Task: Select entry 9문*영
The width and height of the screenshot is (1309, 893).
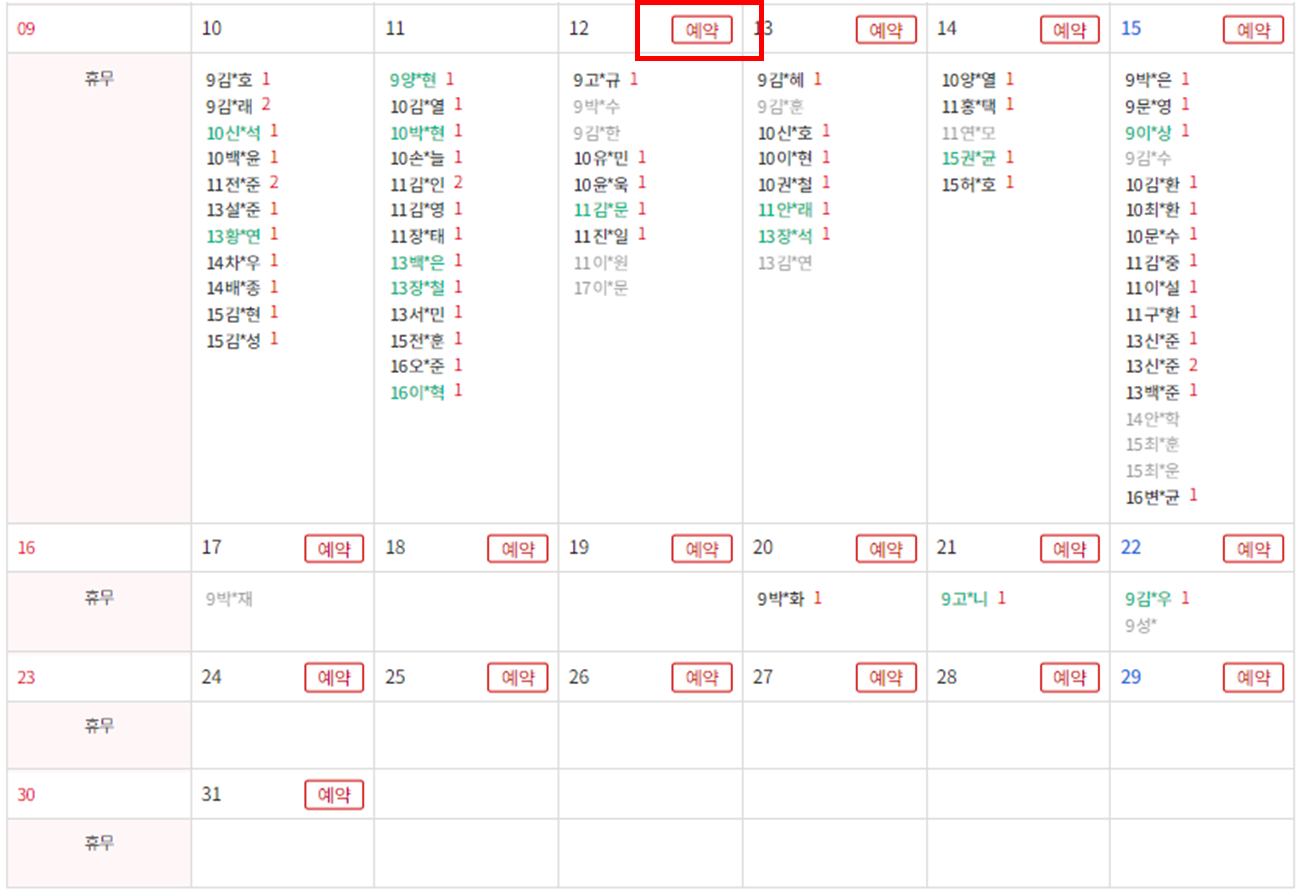Action: click(1150, 106)
